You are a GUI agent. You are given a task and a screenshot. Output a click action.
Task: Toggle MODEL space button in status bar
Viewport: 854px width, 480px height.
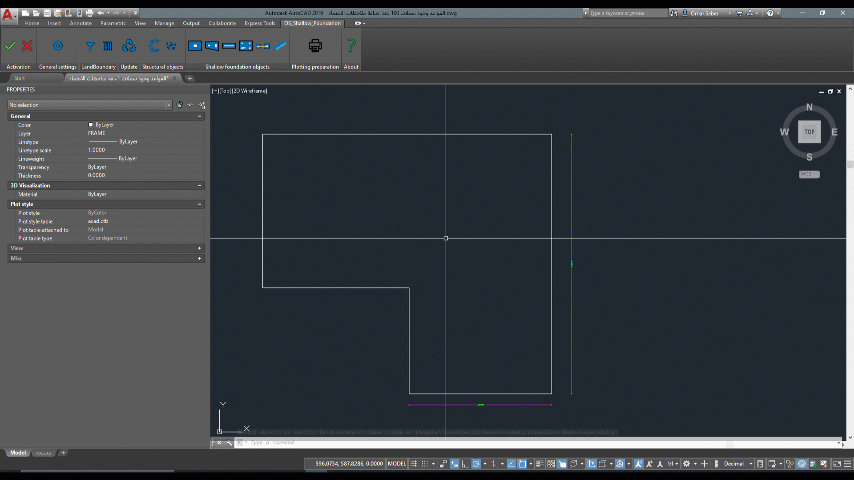click(x=397, y=464)
